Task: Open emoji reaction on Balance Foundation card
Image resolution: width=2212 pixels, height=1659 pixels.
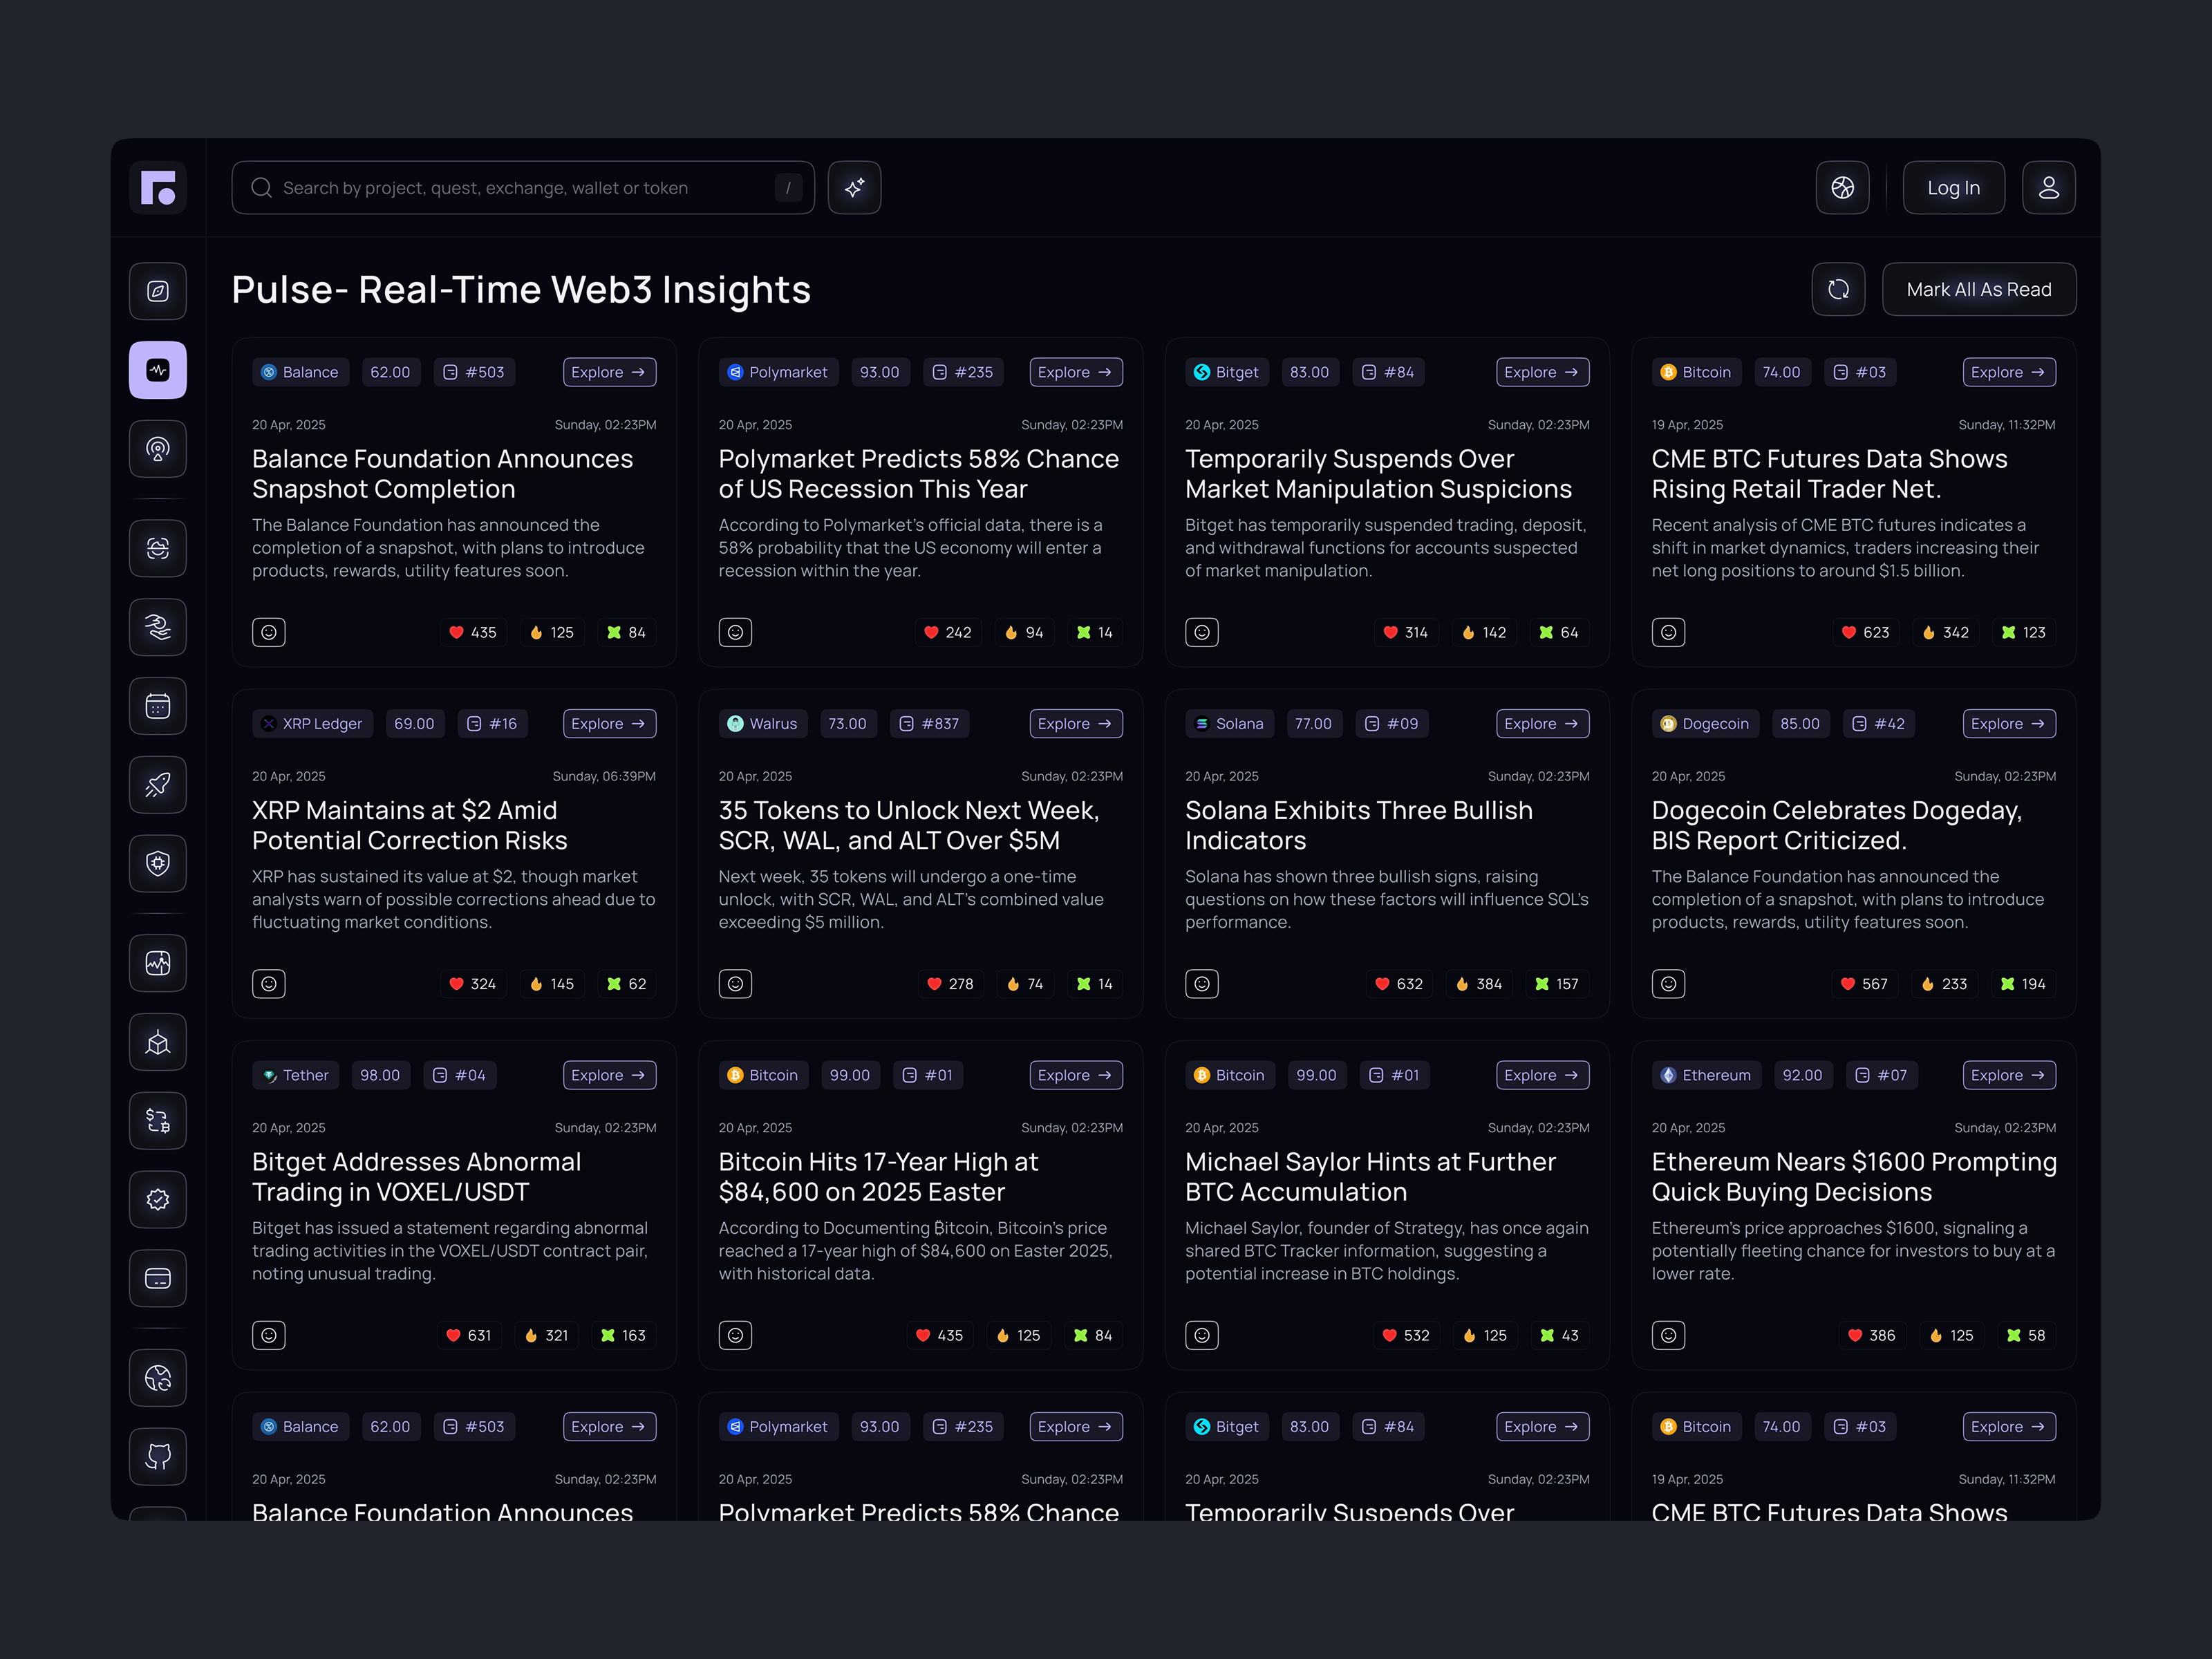Action: click(x=269, y=632)
